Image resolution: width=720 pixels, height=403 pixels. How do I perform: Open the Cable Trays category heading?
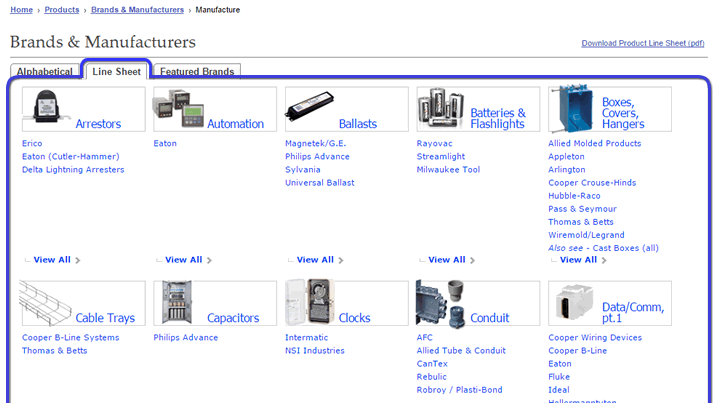coord(105,318)
